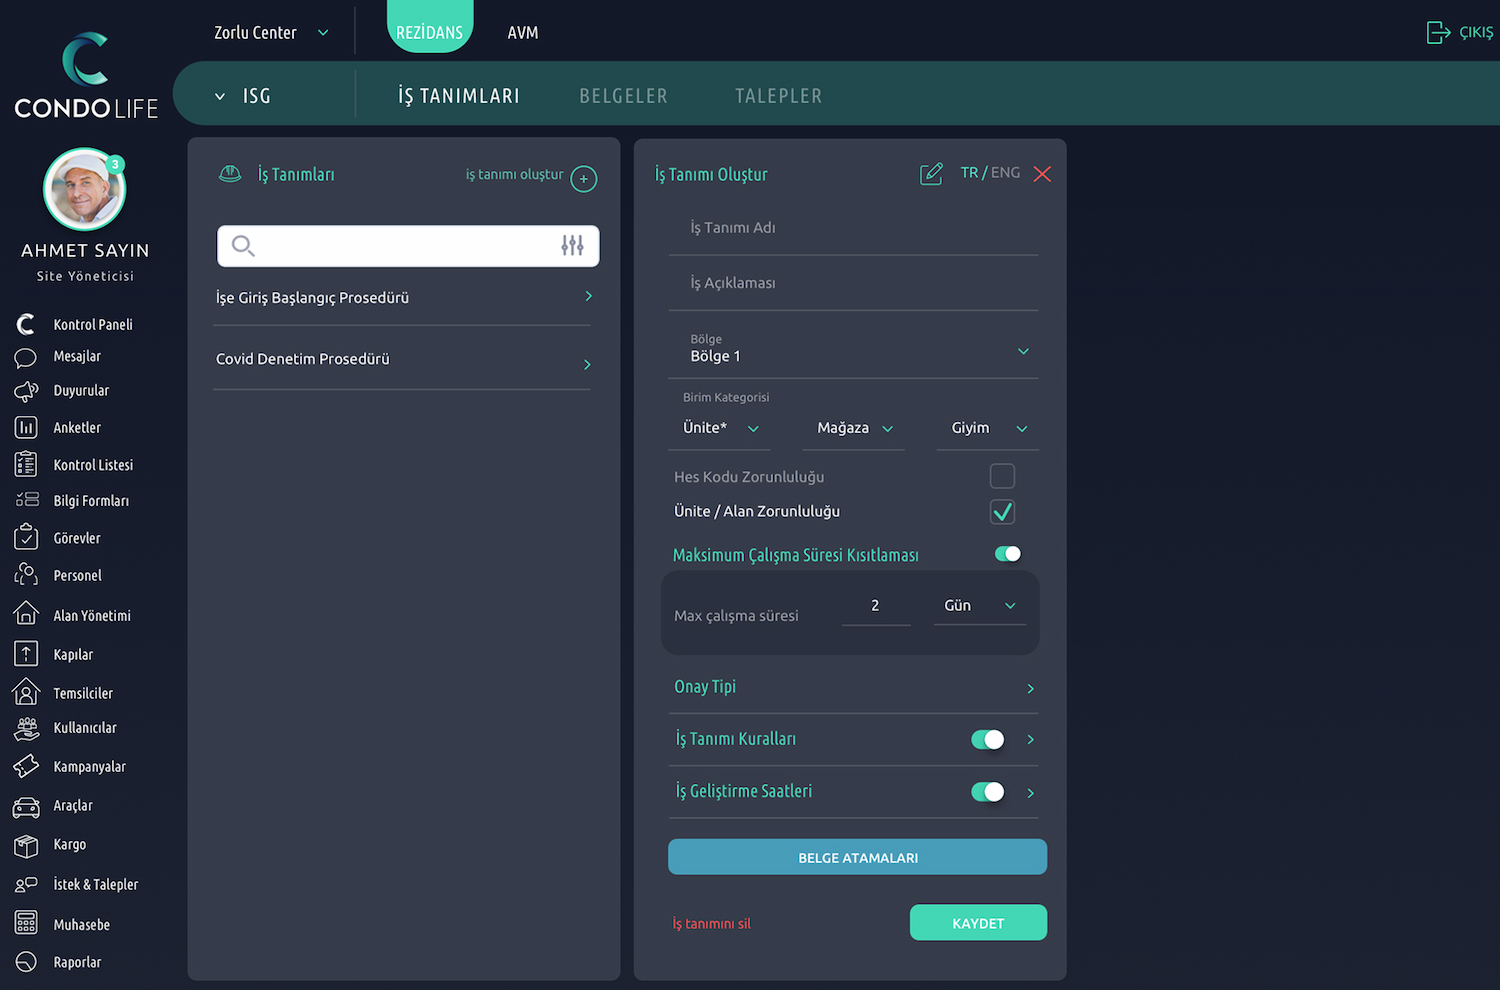Image resolution: width=1500 pixels, height=990 pixels.
Task: Click the search filter sliders icon
Action: point(572,246)
